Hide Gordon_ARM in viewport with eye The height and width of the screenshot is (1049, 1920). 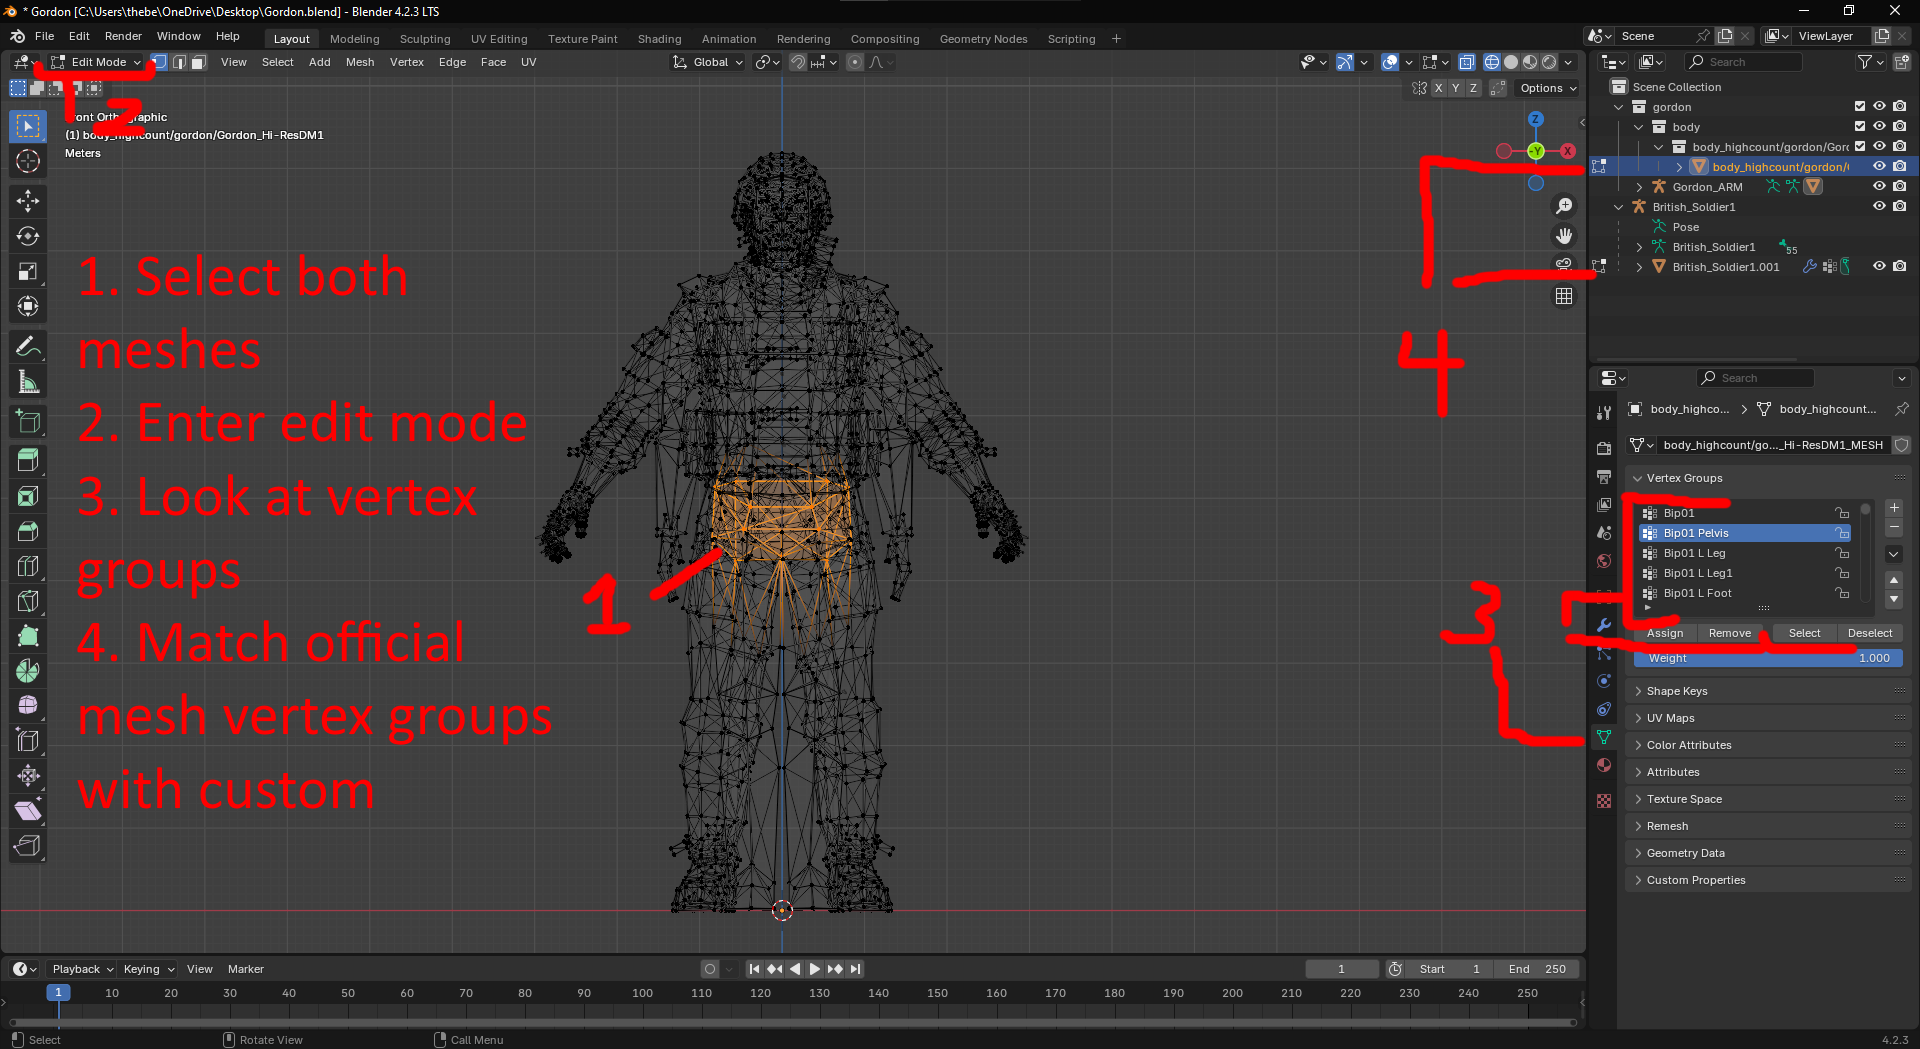[1879, 187]
